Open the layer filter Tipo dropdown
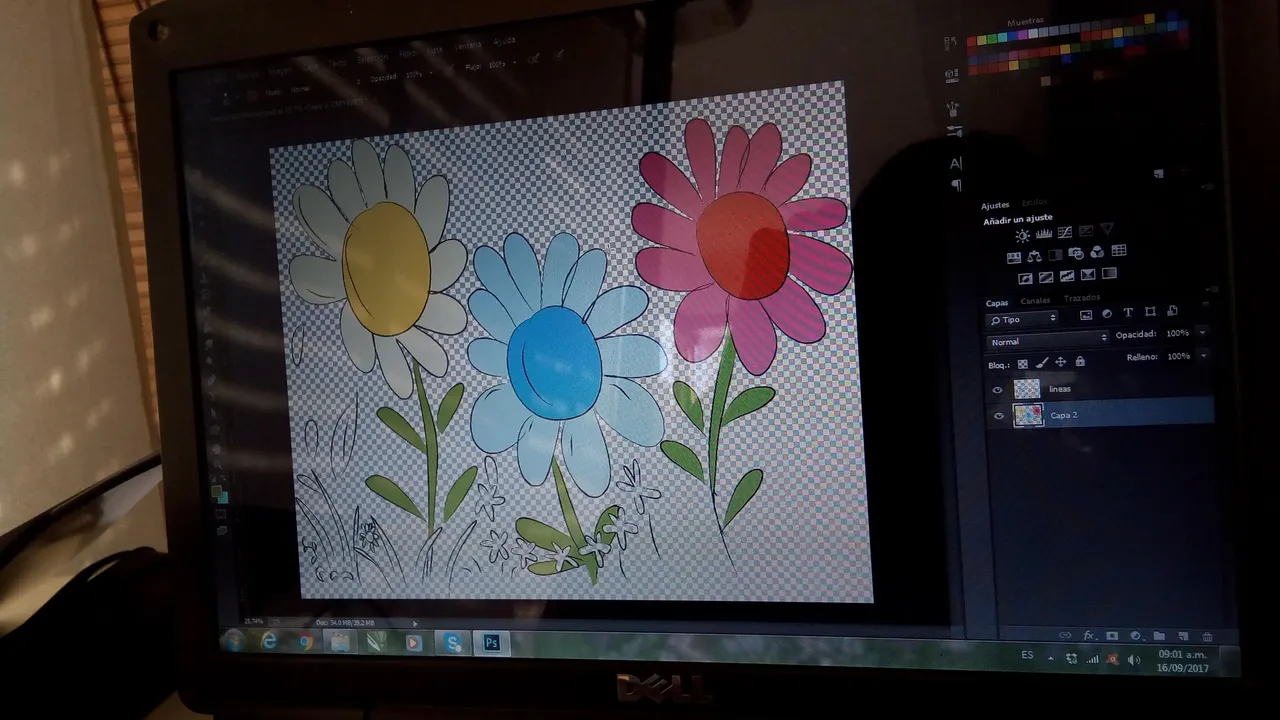1280x720 pixels. [x=1022, y=320]
